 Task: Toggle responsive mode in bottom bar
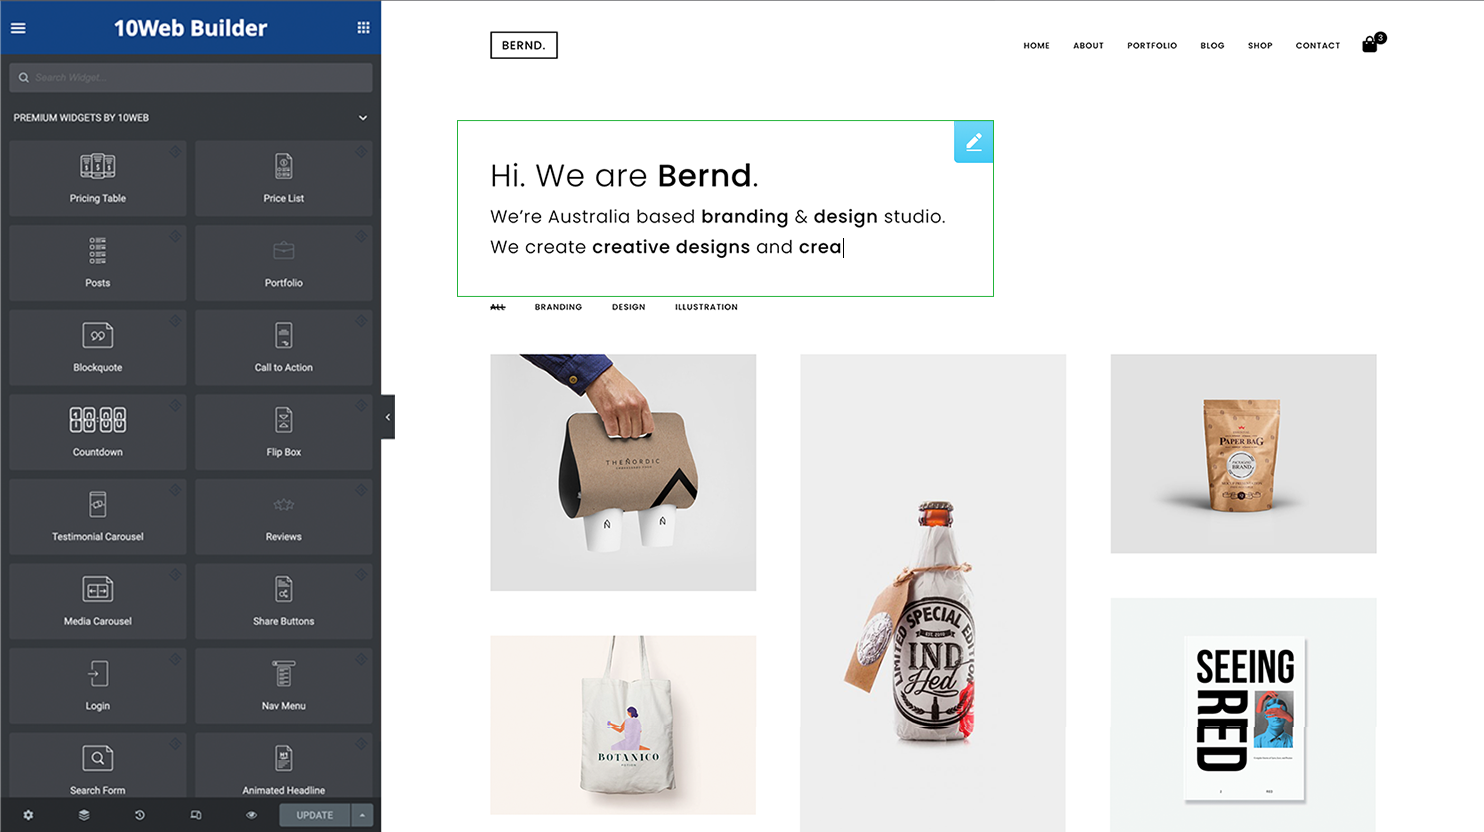pos(196,815)
